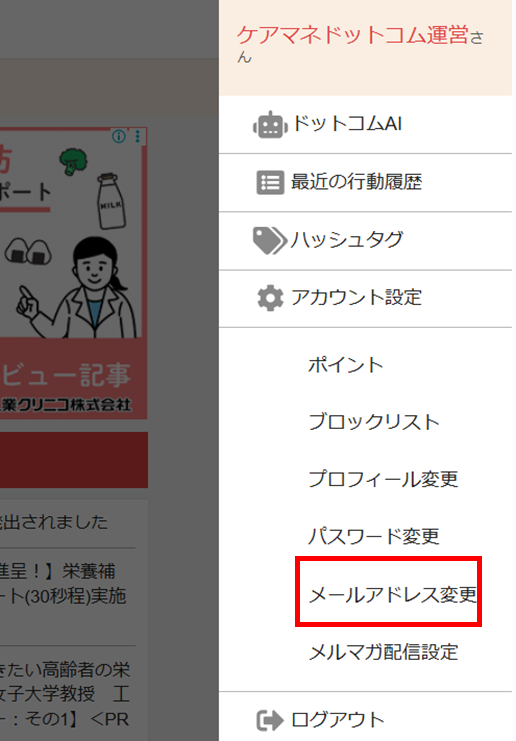This screenshot has width=516, height=741.
Task: Open the ドットコムAI menu item
Action: [365, 125]
